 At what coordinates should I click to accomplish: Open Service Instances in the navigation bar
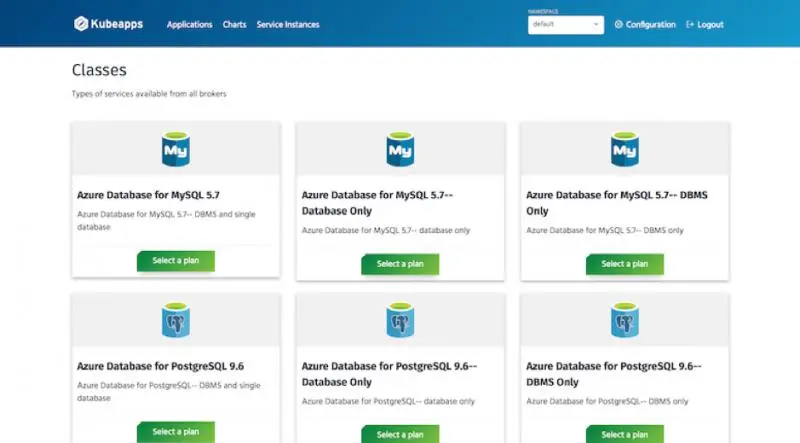288,24
